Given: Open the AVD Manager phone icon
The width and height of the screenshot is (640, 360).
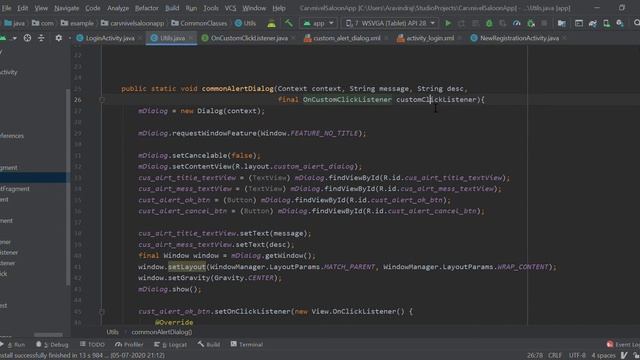Looking at the screenshot, I should (607, 23).
